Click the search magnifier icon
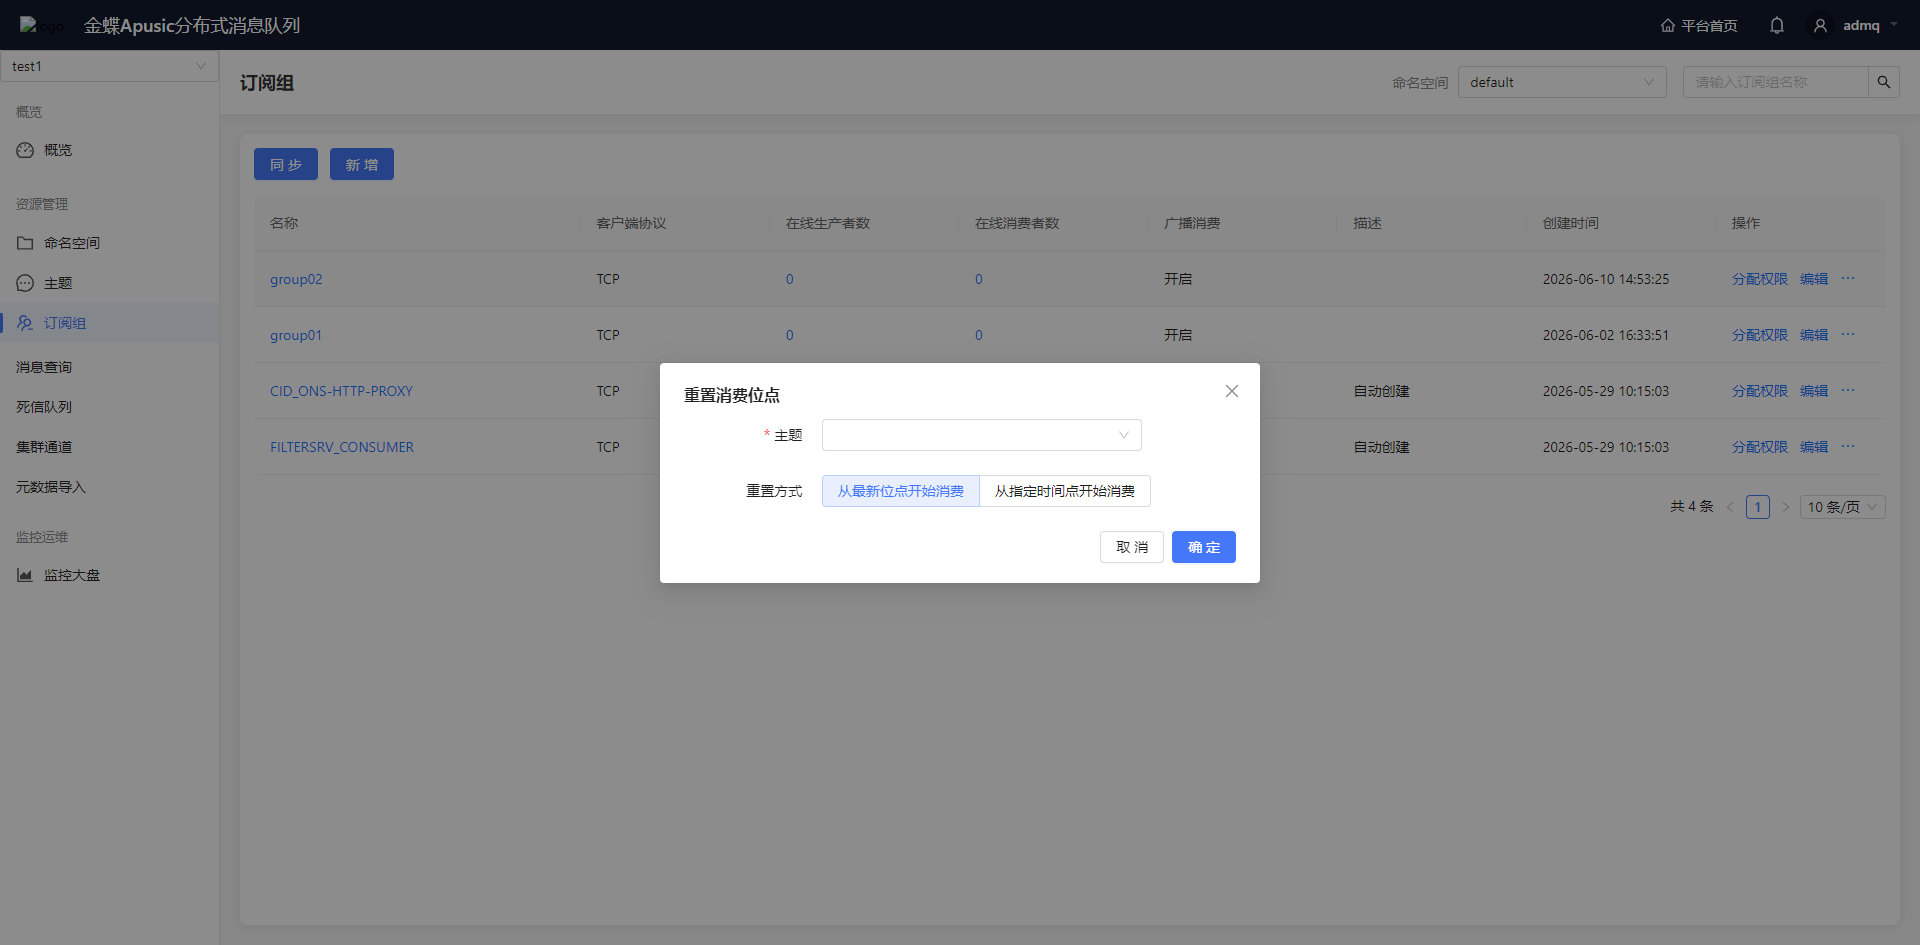Screen dimensions: 1920x945 [1884, 82]
